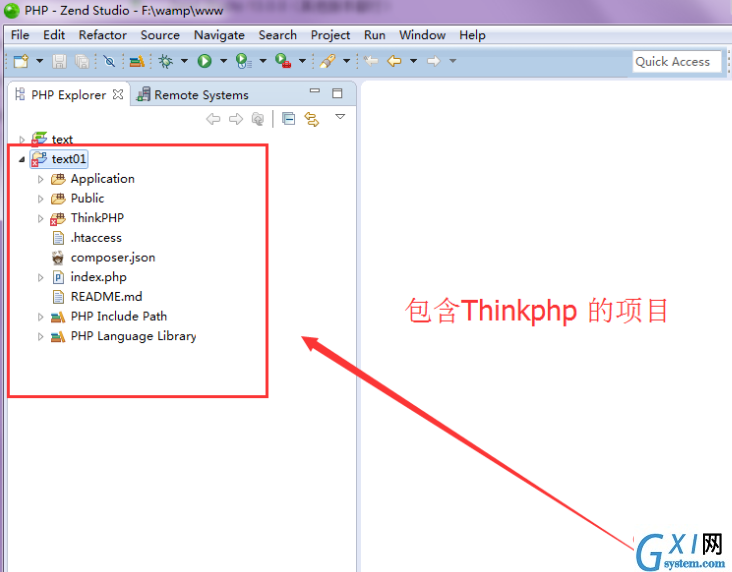The height and width of the screenshot is (572, 732).
Task: Open the Source menu
Action: point(160,35)
